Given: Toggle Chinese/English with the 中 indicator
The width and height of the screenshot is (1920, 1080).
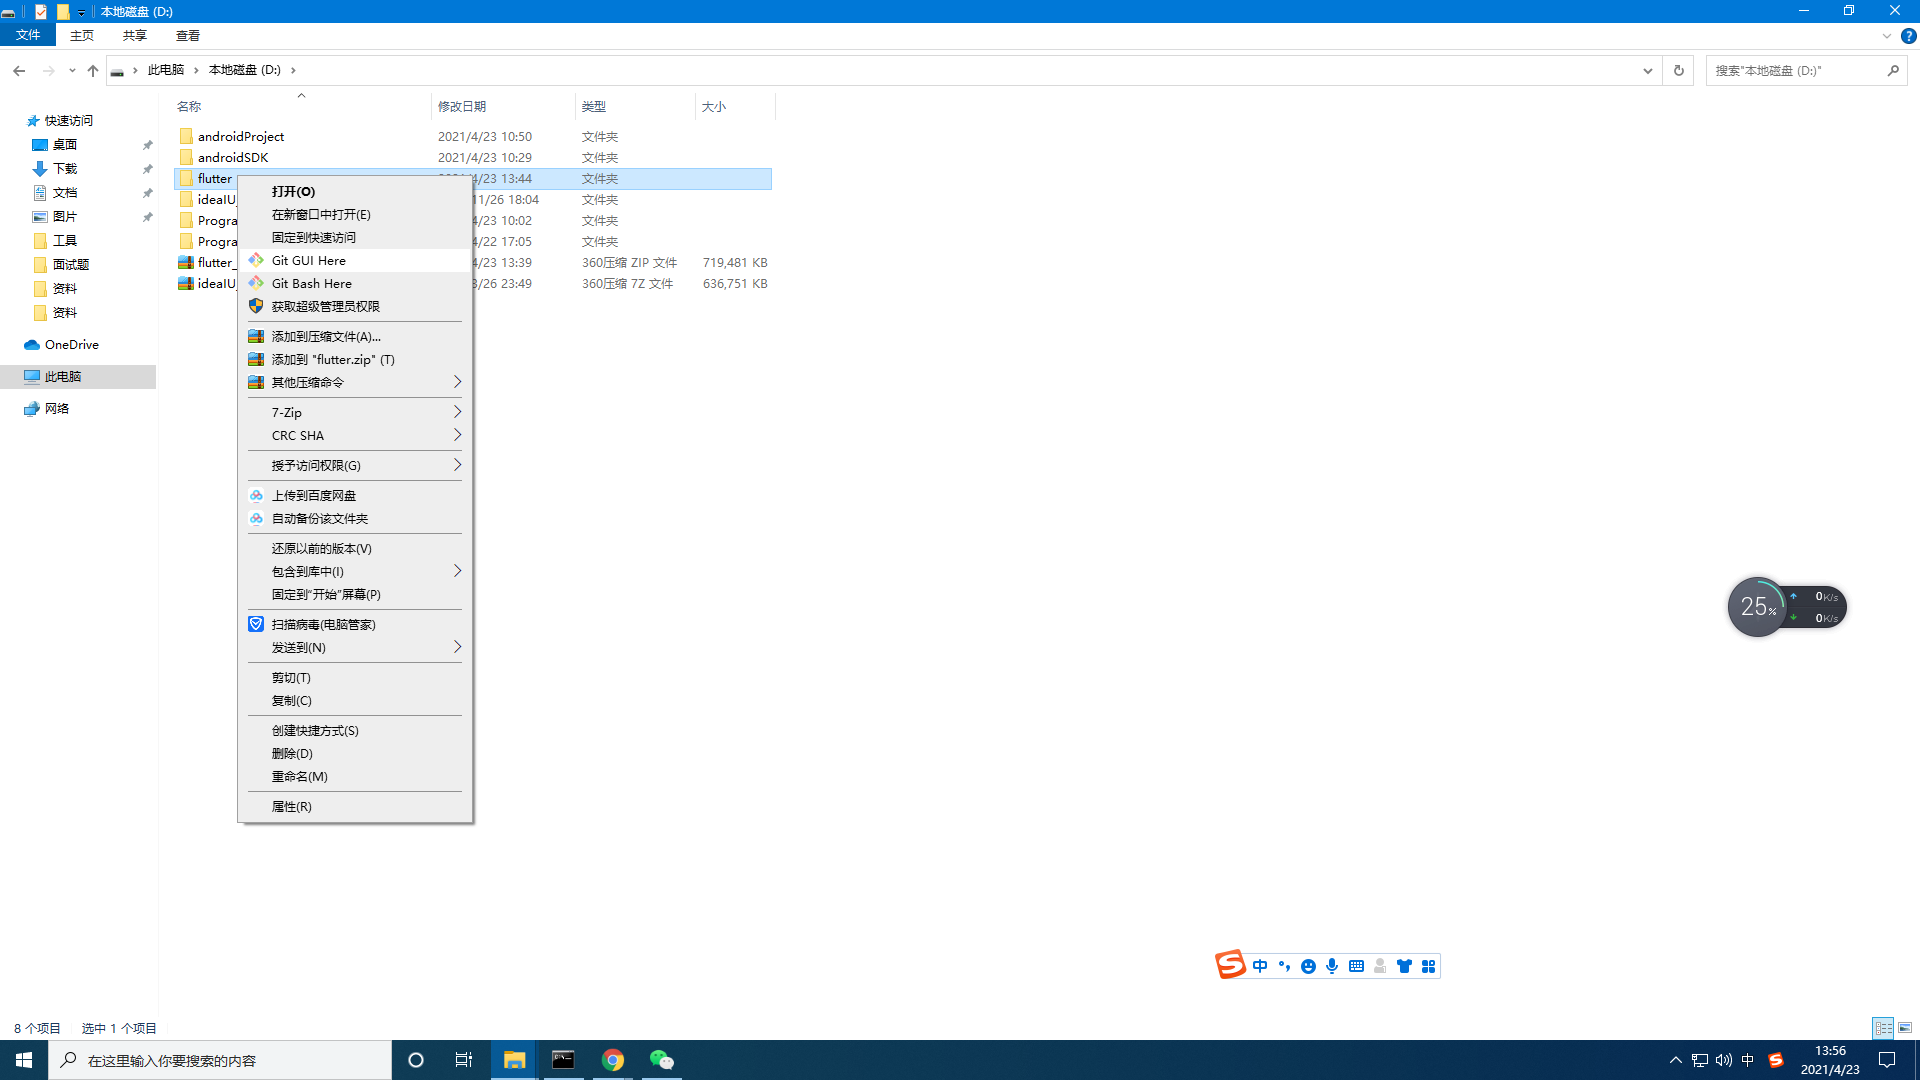Looking at the screenshot, I should pos(1260,966).
